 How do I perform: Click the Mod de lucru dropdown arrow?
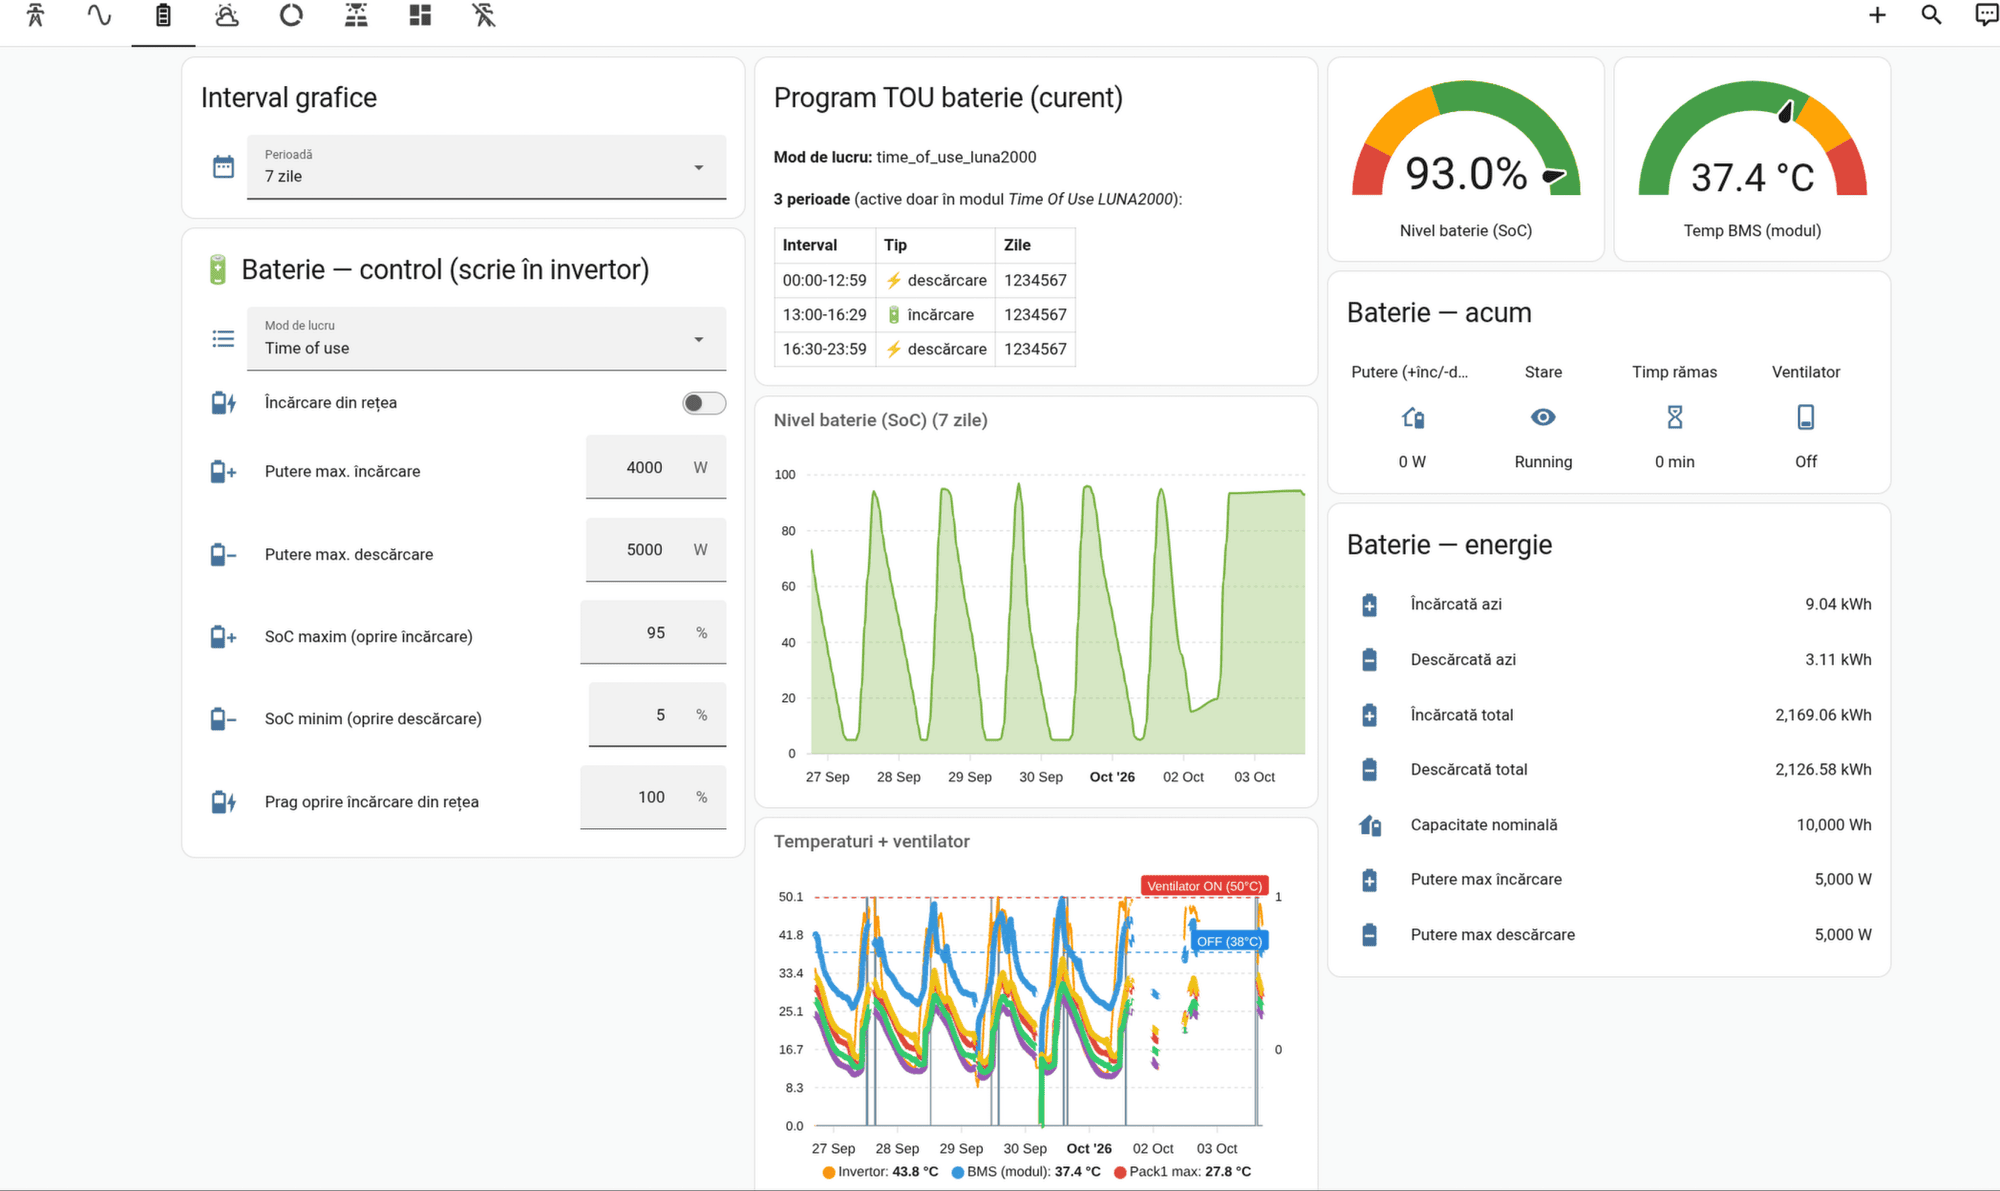click(699, 339)
